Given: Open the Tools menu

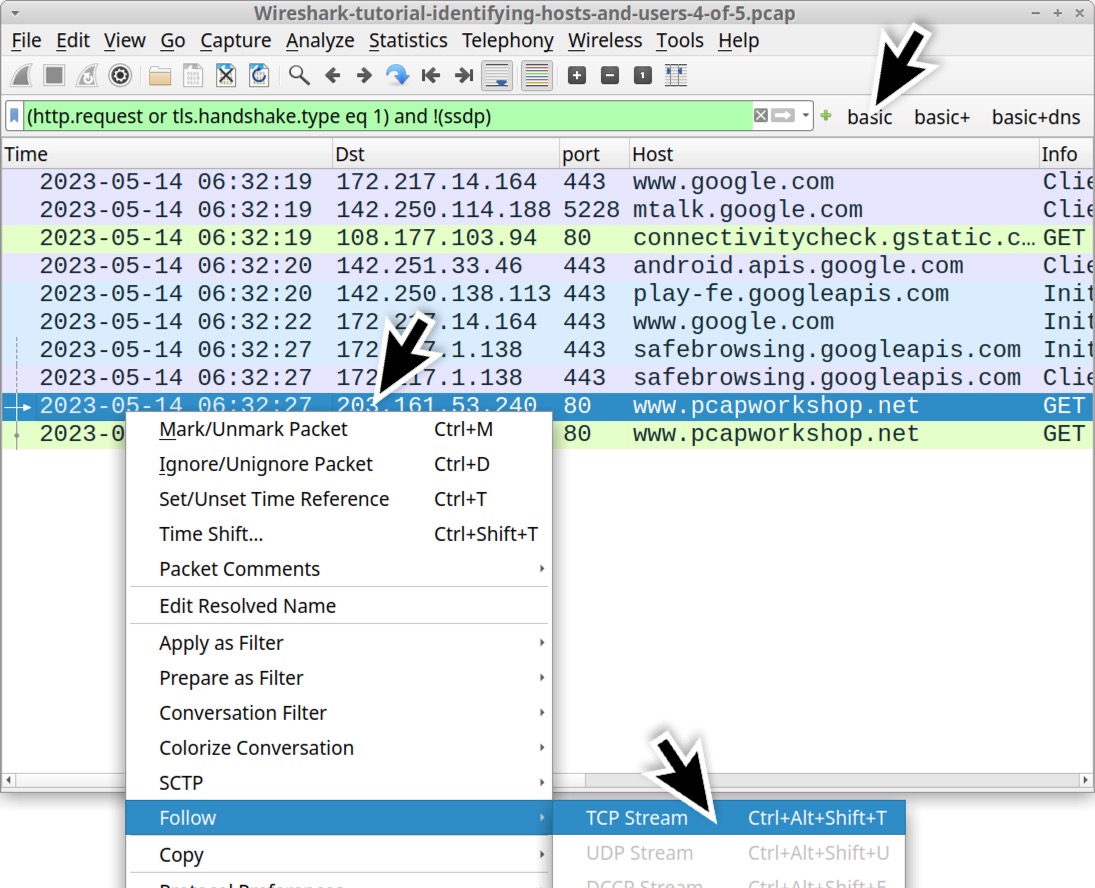Looking at the screenshot, I should [679, 40].
